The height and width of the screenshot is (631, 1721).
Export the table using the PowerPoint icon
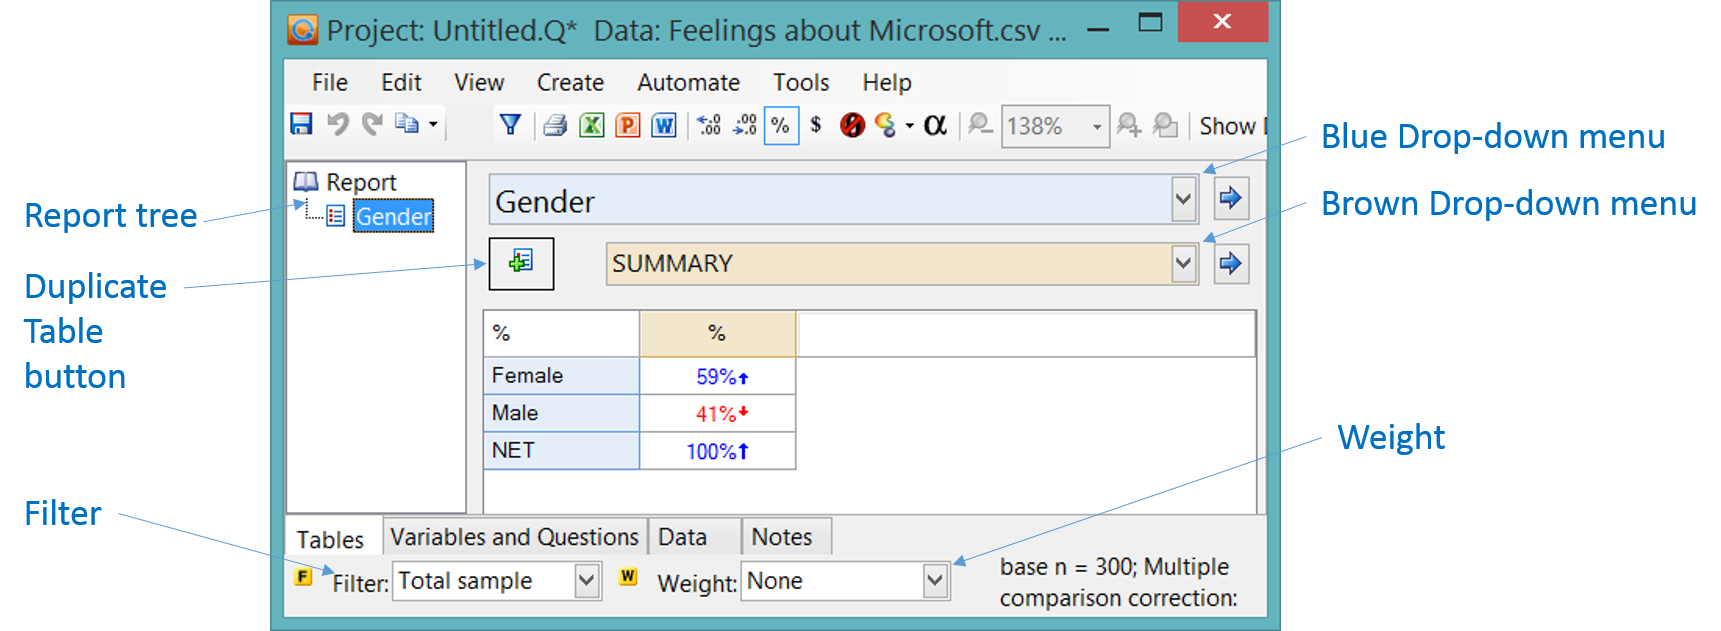point(628,125)
